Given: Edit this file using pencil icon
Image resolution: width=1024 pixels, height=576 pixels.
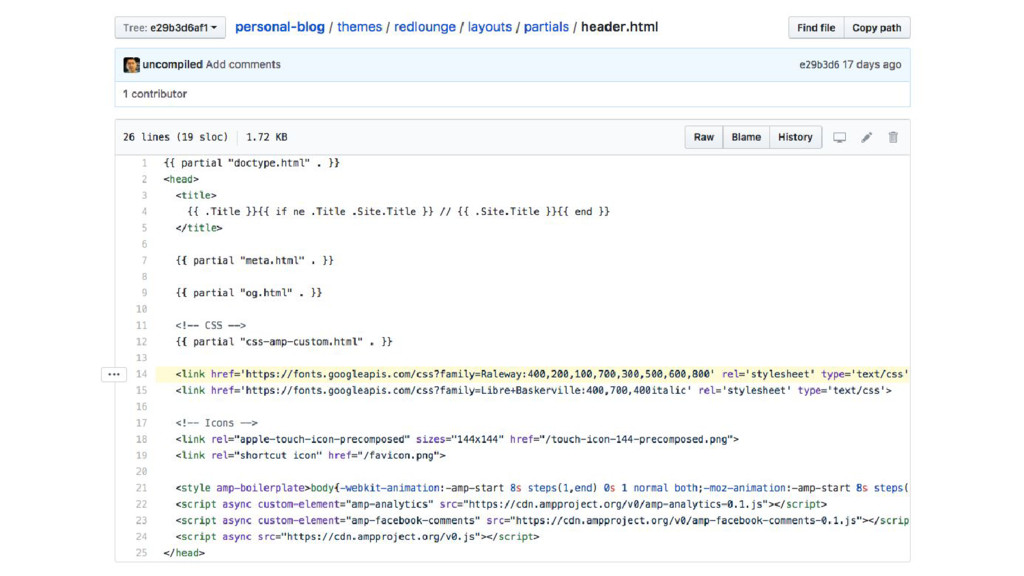Looking at the screenshot, I should click(867, 137).
